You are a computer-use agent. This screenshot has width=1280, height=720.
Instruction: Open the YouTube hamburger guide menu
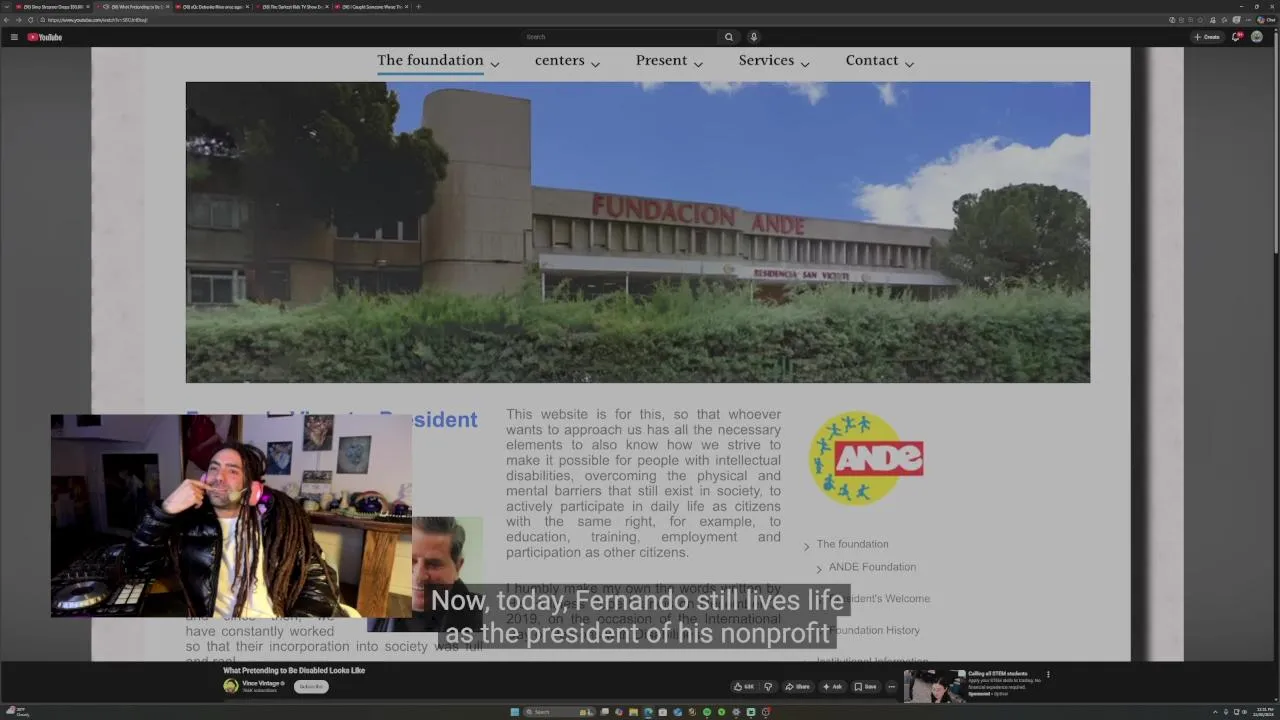pyautogui.click(x=14, y=37)
